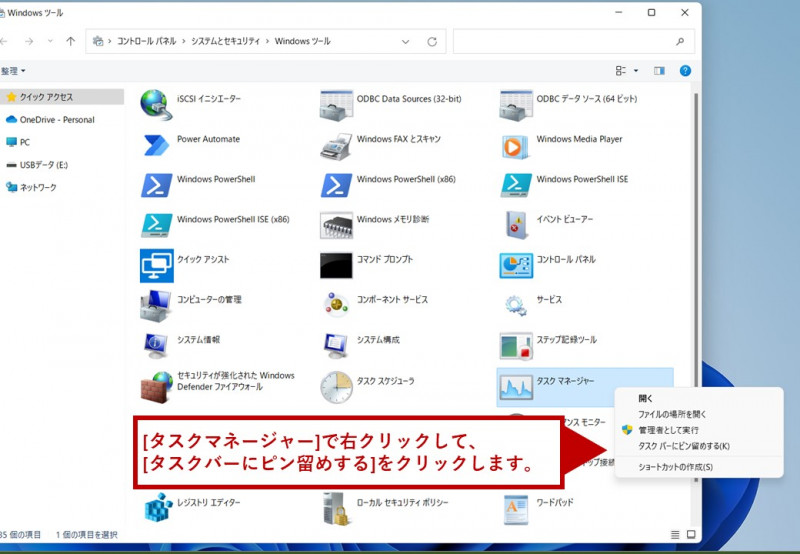Select the ワードパッド icon

coord(515,509)
